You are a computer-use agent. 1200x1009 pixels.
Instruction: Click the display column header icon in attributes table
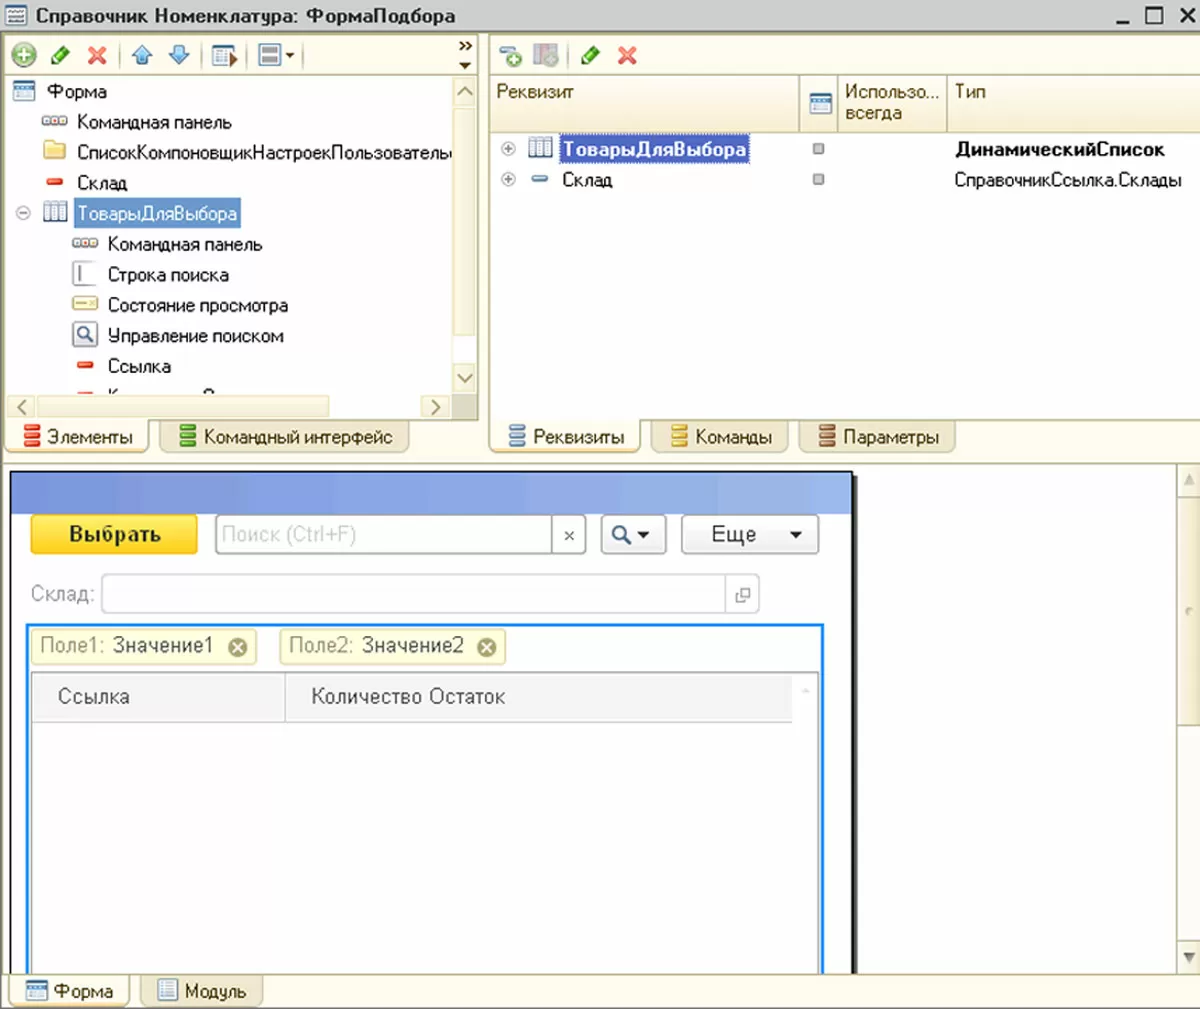coord(820,102)
